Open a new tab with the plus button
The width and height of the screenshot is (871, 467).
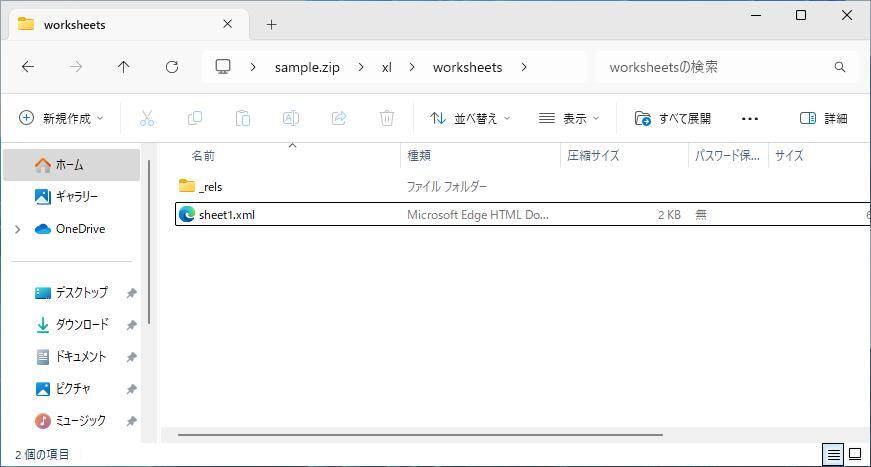click(x=271, y=24)
